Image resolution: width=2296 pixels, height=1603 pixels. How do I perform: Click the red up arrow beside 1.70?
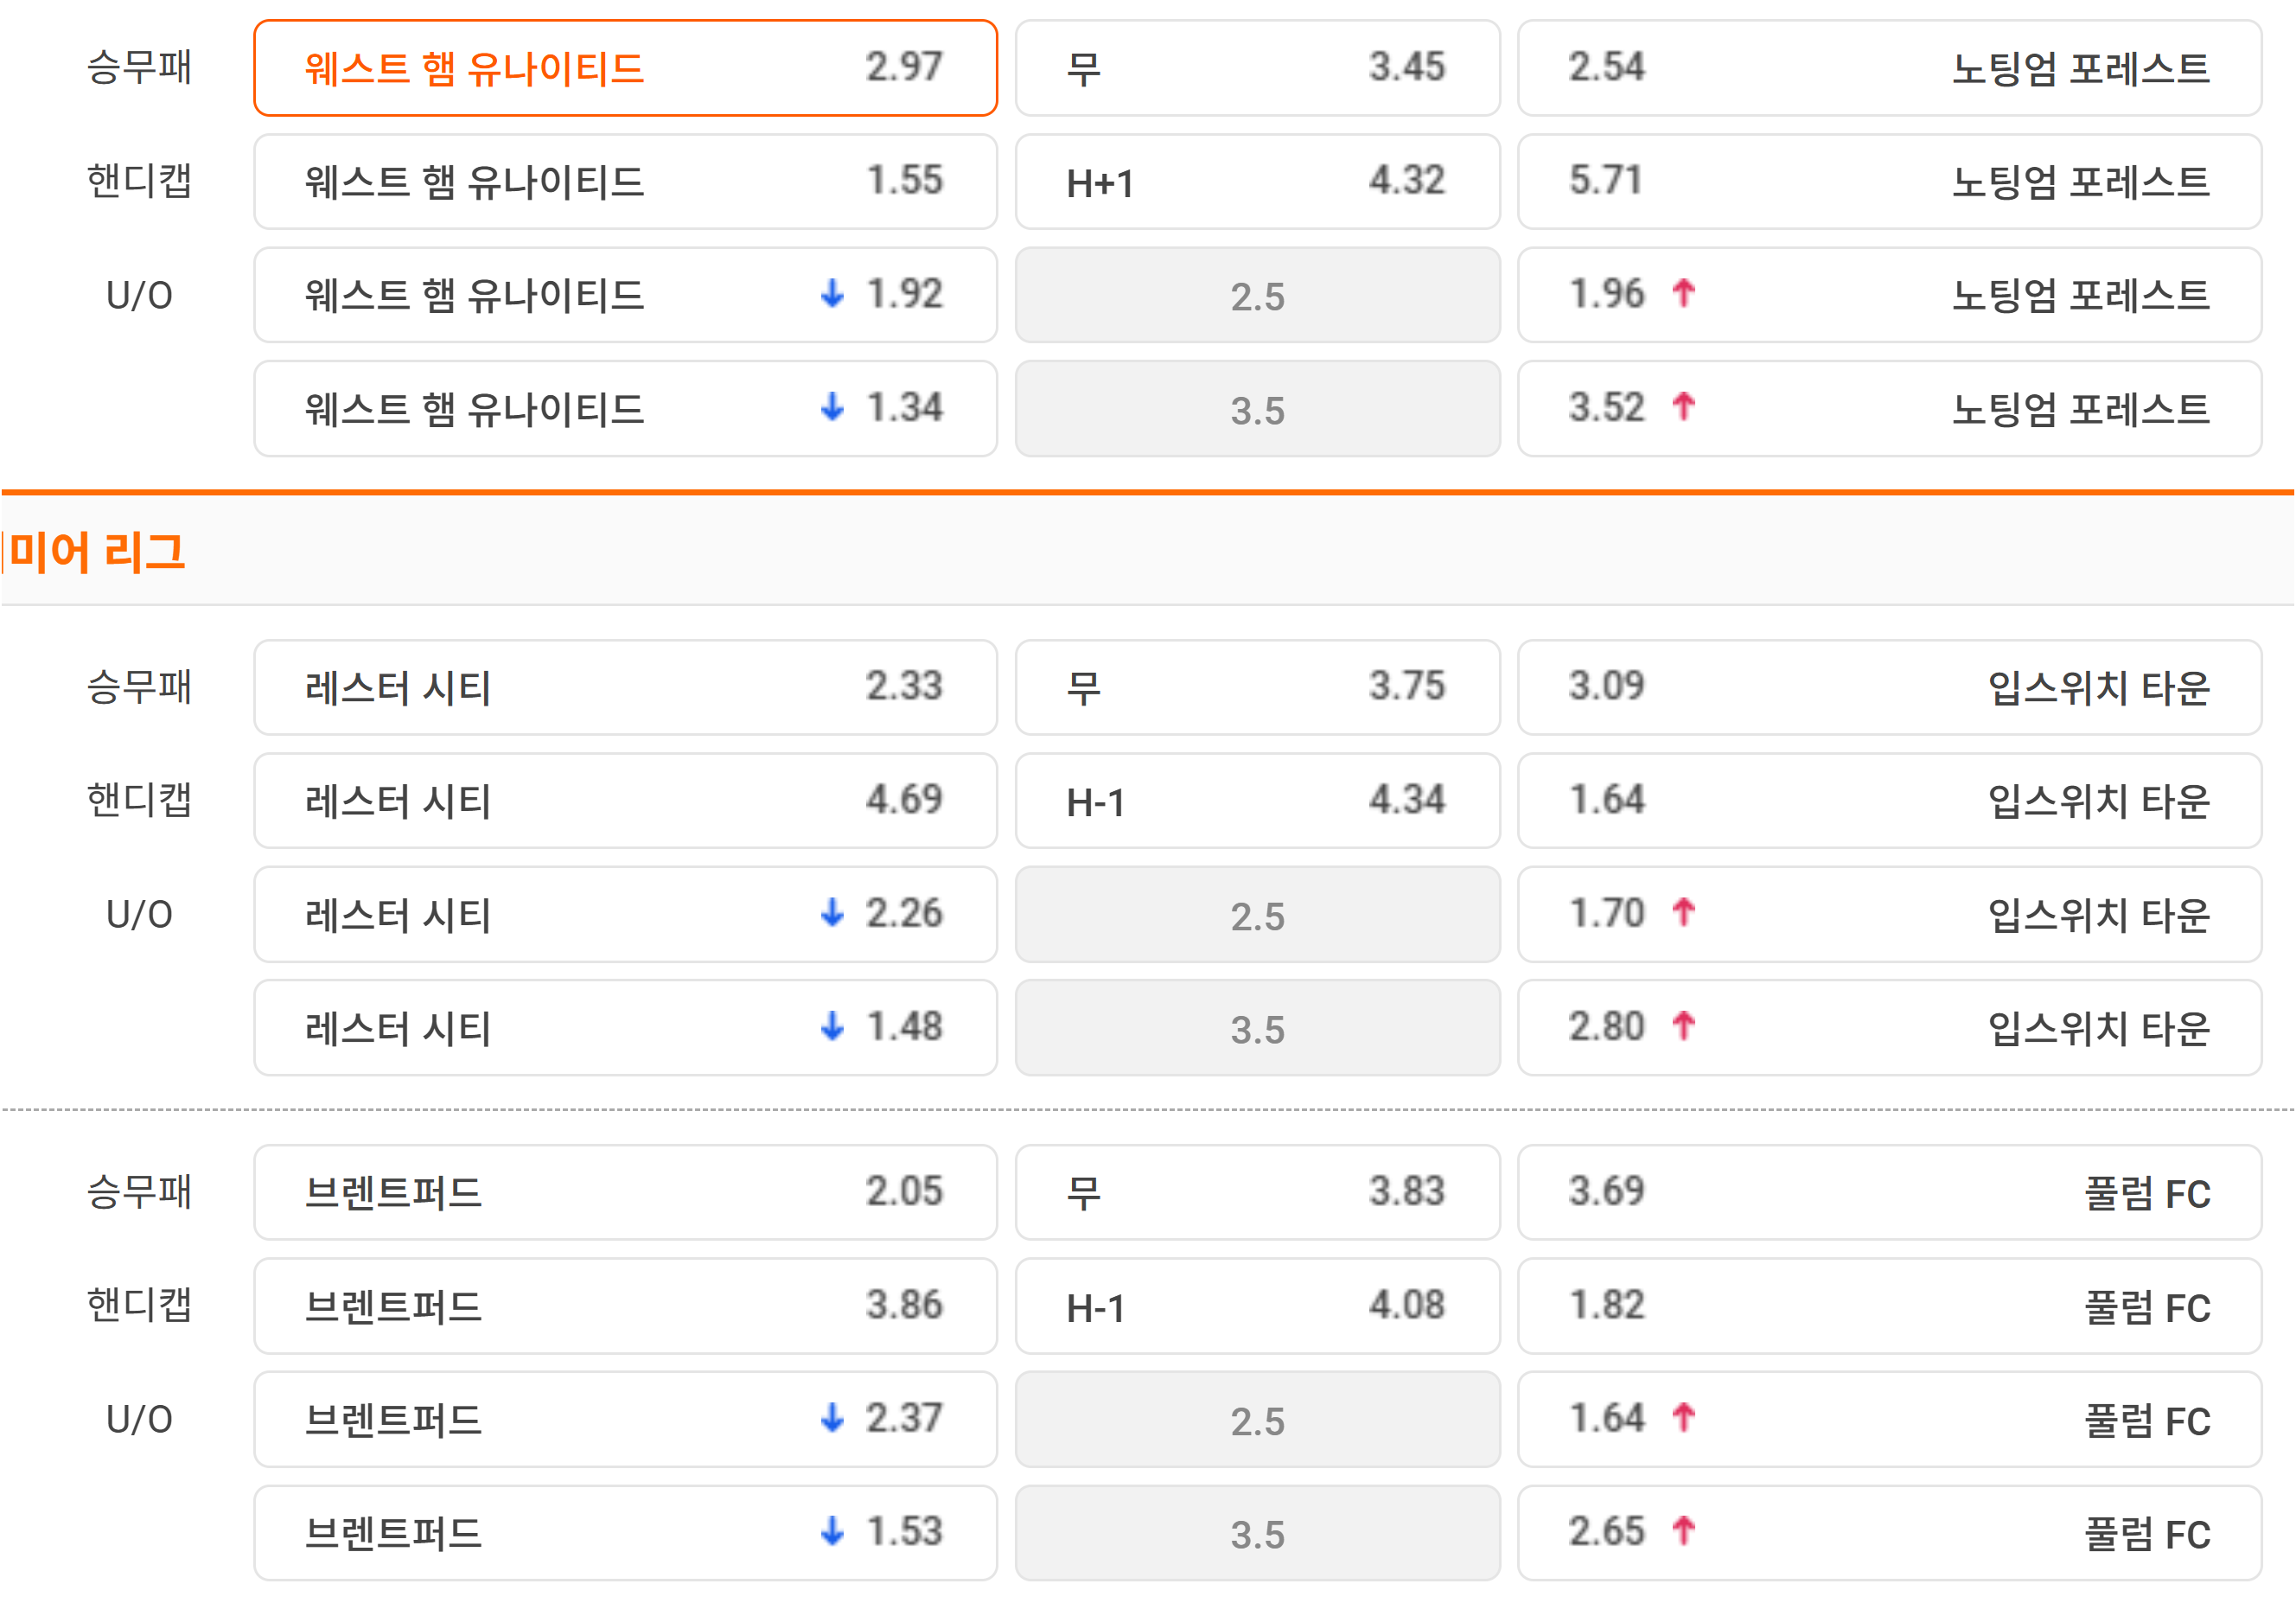[x=1684, y=912]
